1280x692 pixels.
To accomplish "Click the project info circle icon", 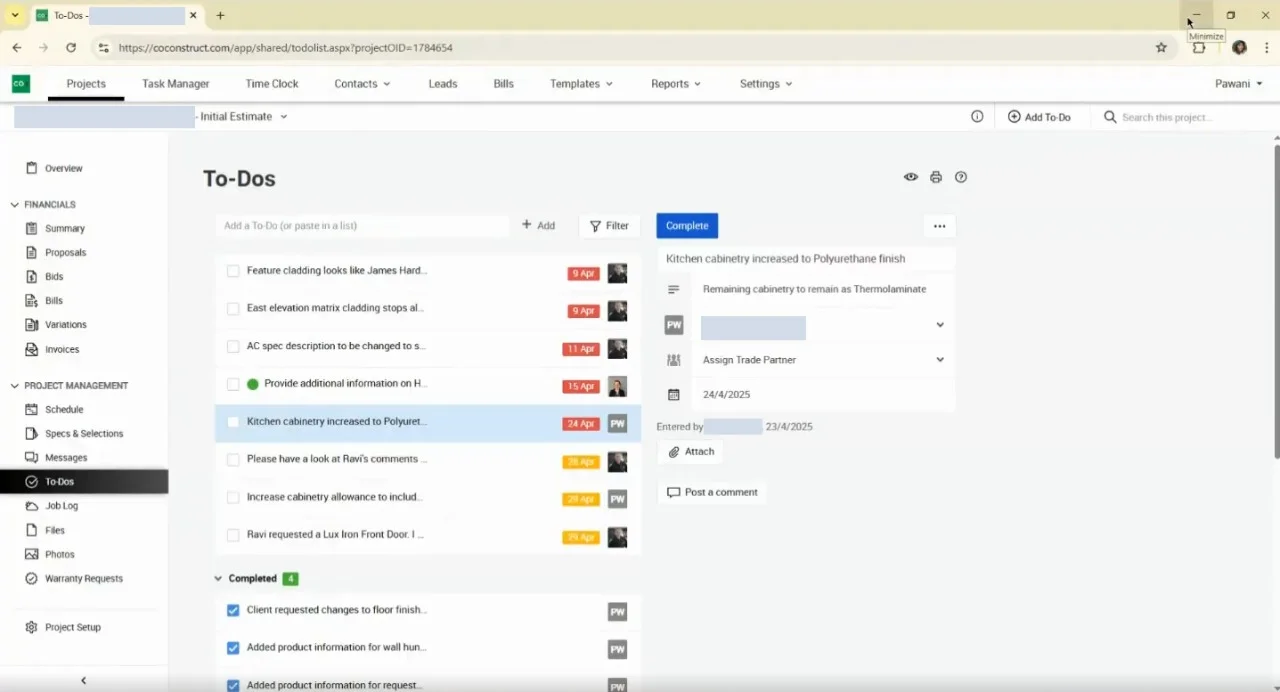I will click(977, 117).
